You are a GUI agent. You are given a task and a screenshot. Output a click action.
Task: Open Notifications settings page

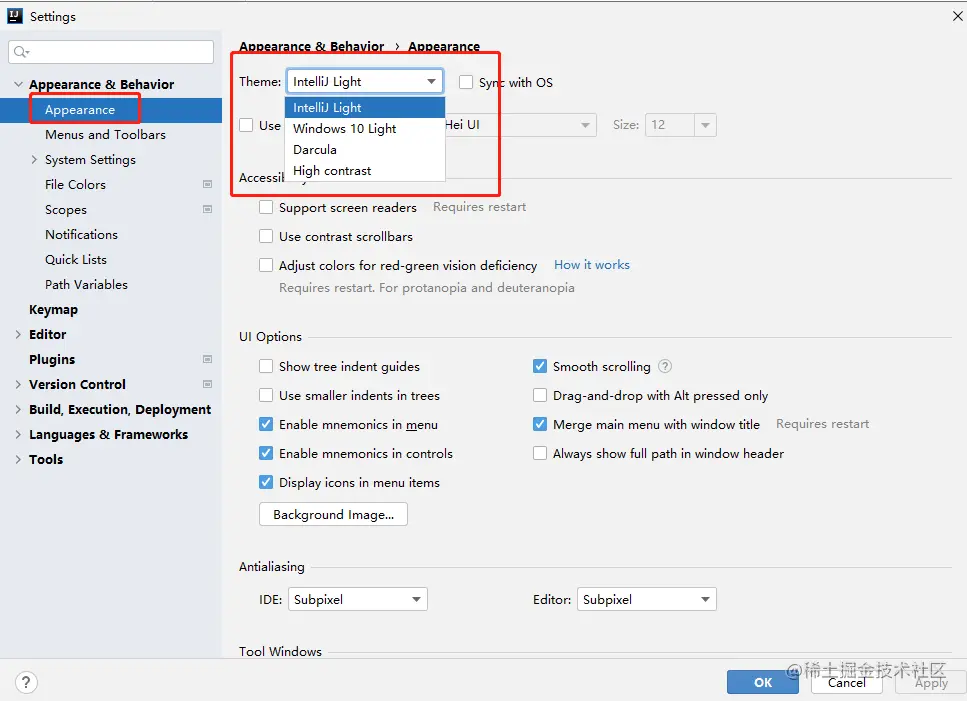click(81, 234)
